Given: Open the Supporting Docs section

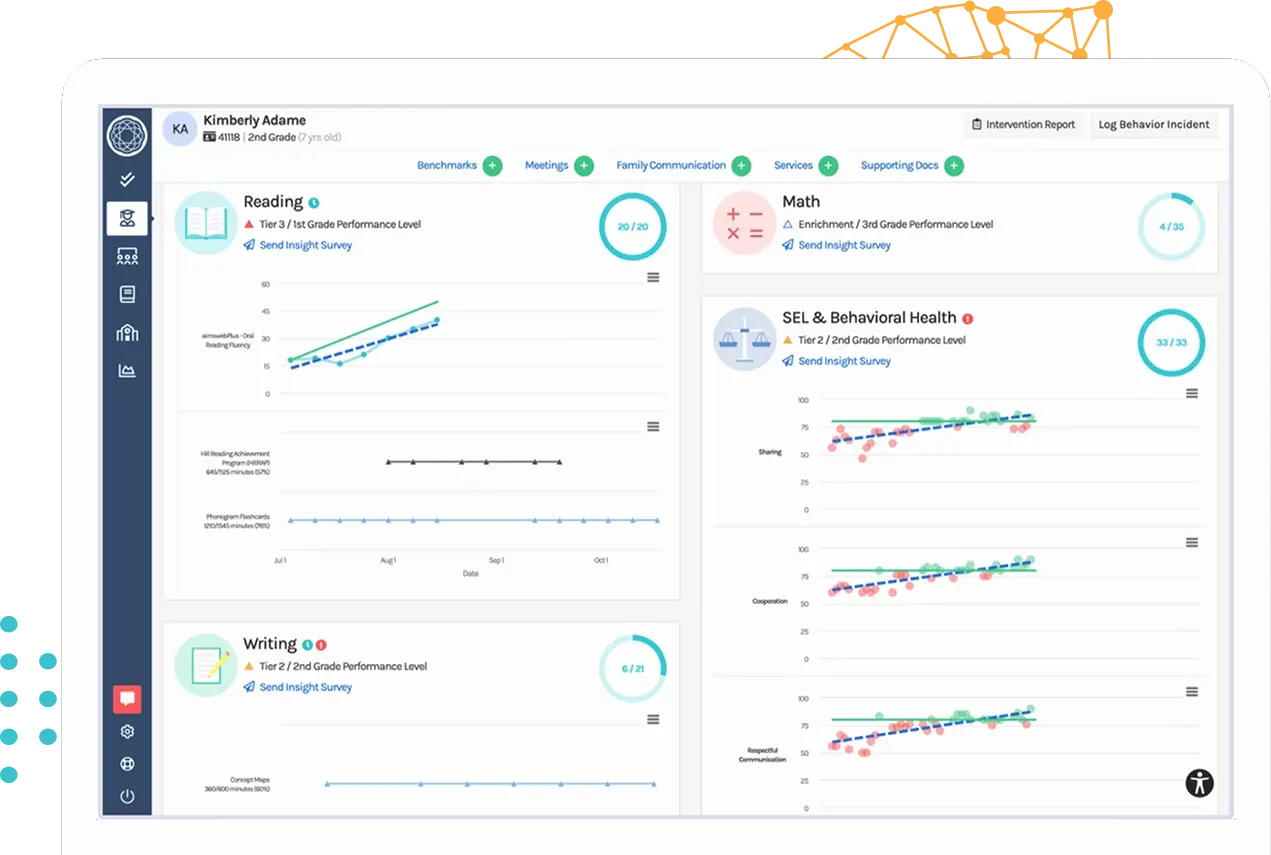Looking at the screenshot, I should (x=900, y=166).
